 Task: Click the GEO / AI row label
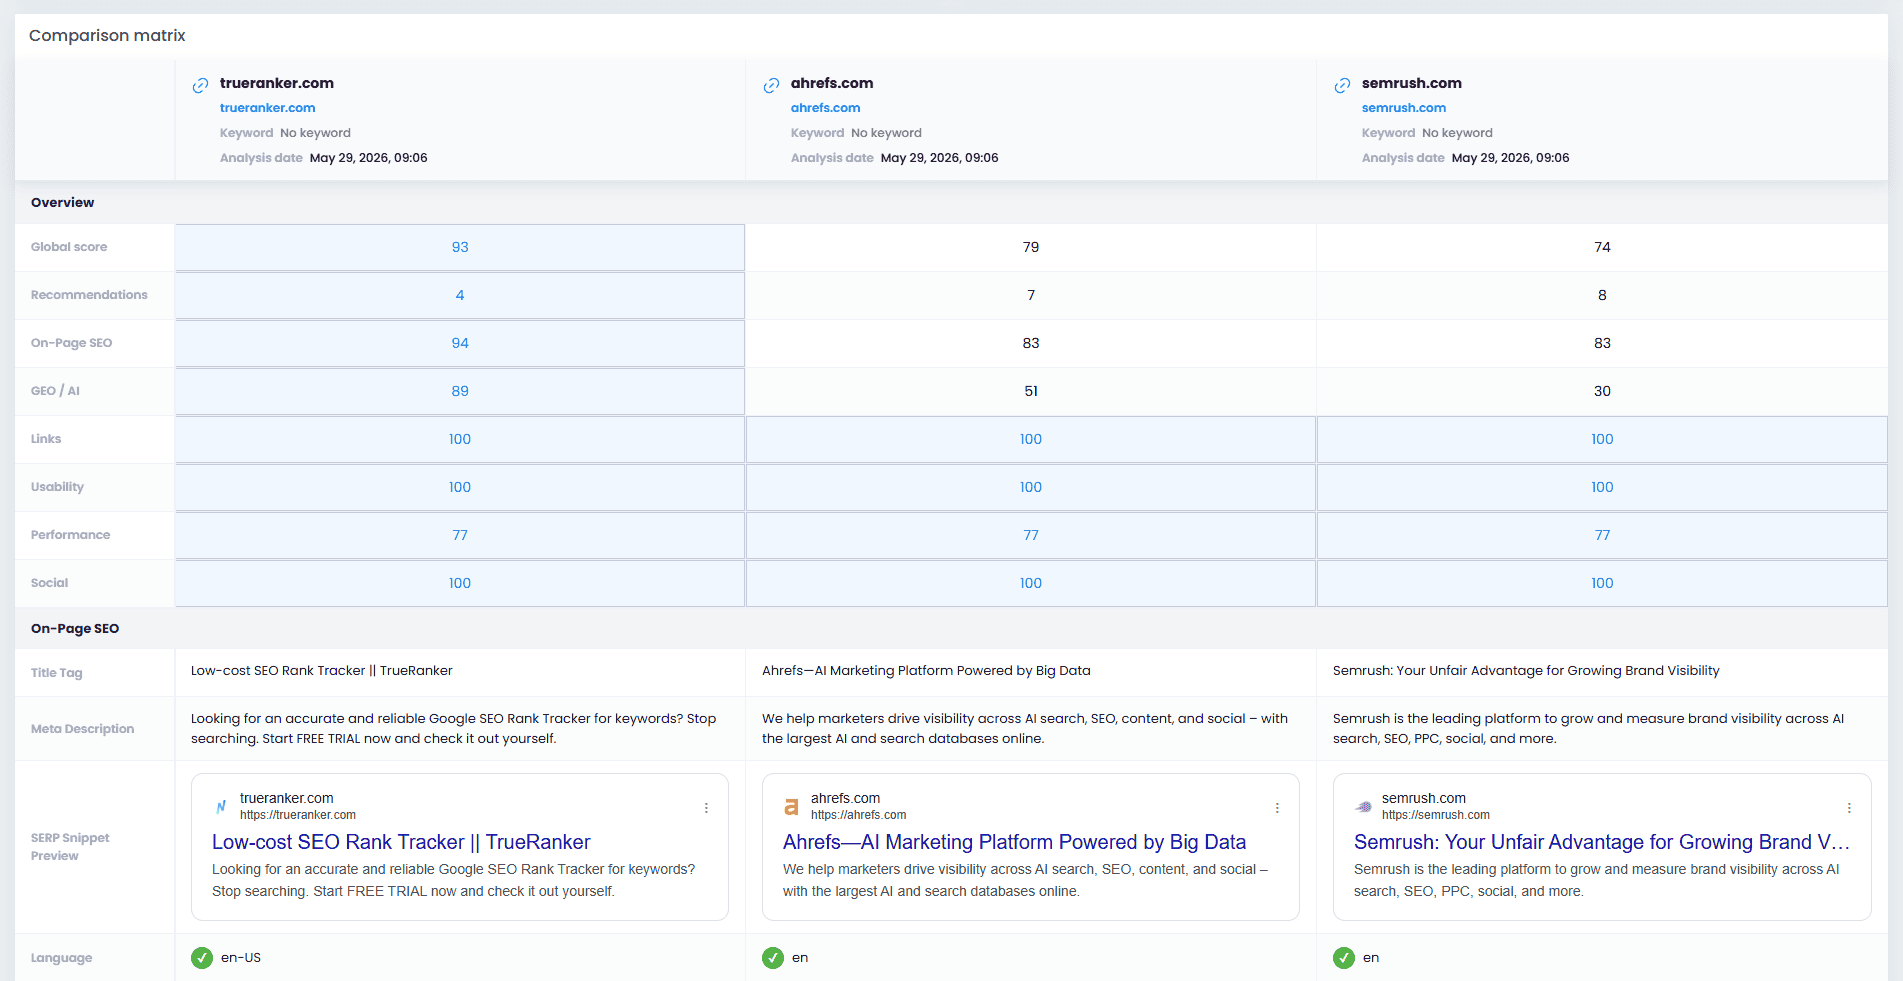(55, 391)
